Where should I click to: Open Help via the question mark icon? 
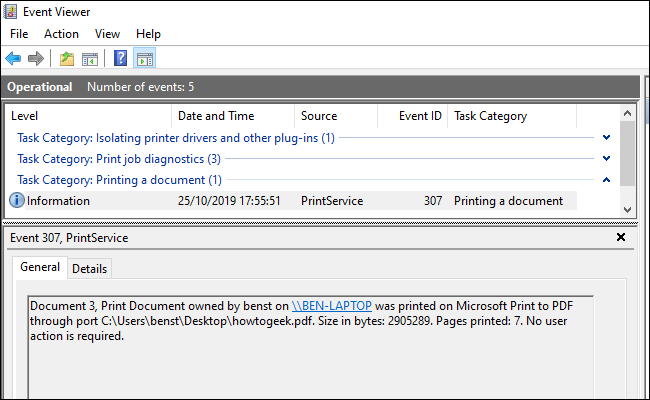[120, 59]
